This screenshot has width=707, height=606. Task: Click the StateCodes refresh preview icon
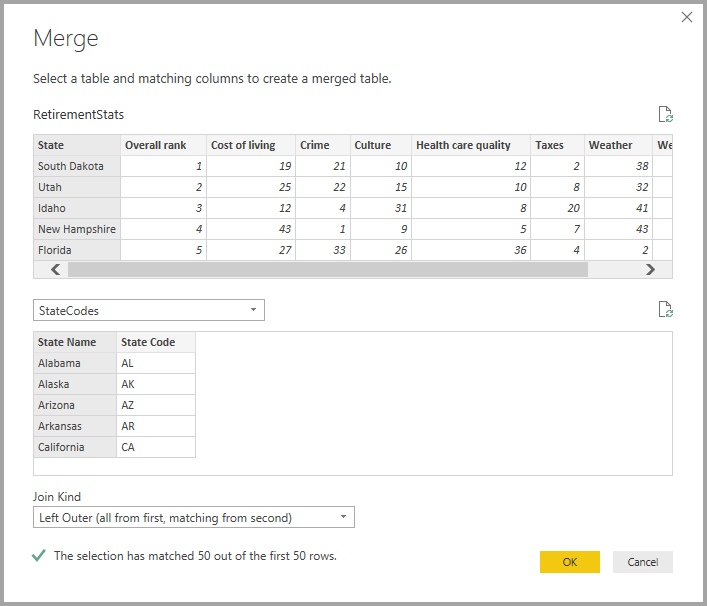666,309
